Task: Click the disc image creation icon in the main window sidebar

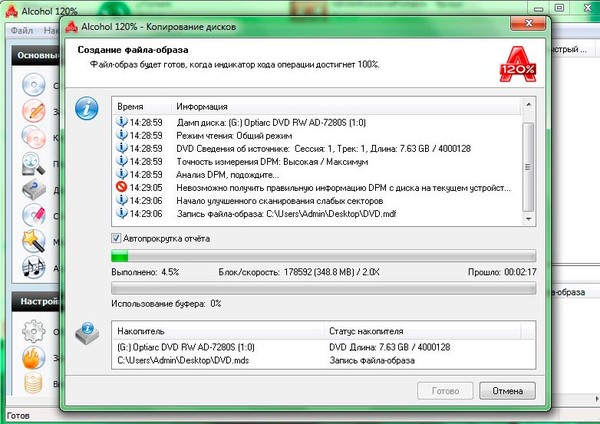Action: 34,85
